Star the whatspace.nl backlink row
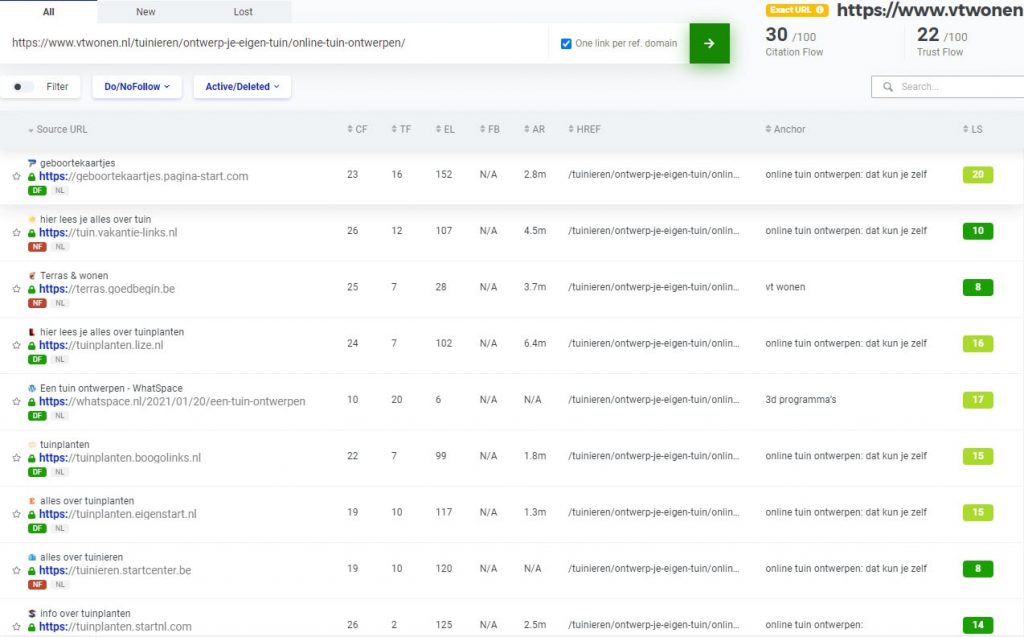Image resolution: width=1024 pixels, height=637 pixels. pyautogui.click(x=16, y=402)
